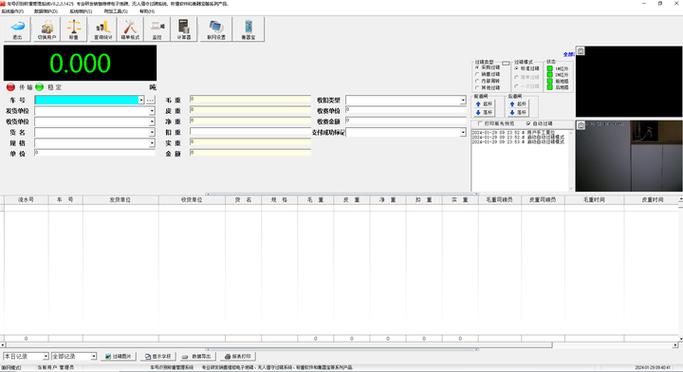Expand the 车号 vehicle number dropdown

(141, 100)
